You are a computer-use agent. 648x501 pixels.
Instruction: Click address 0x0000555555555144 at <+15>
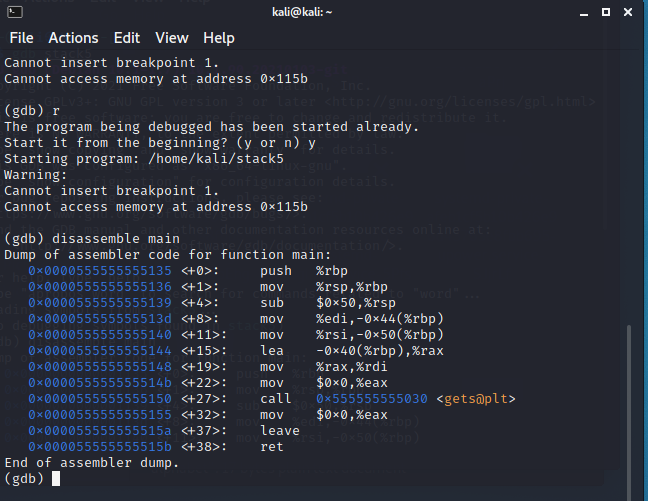(100, 351)
